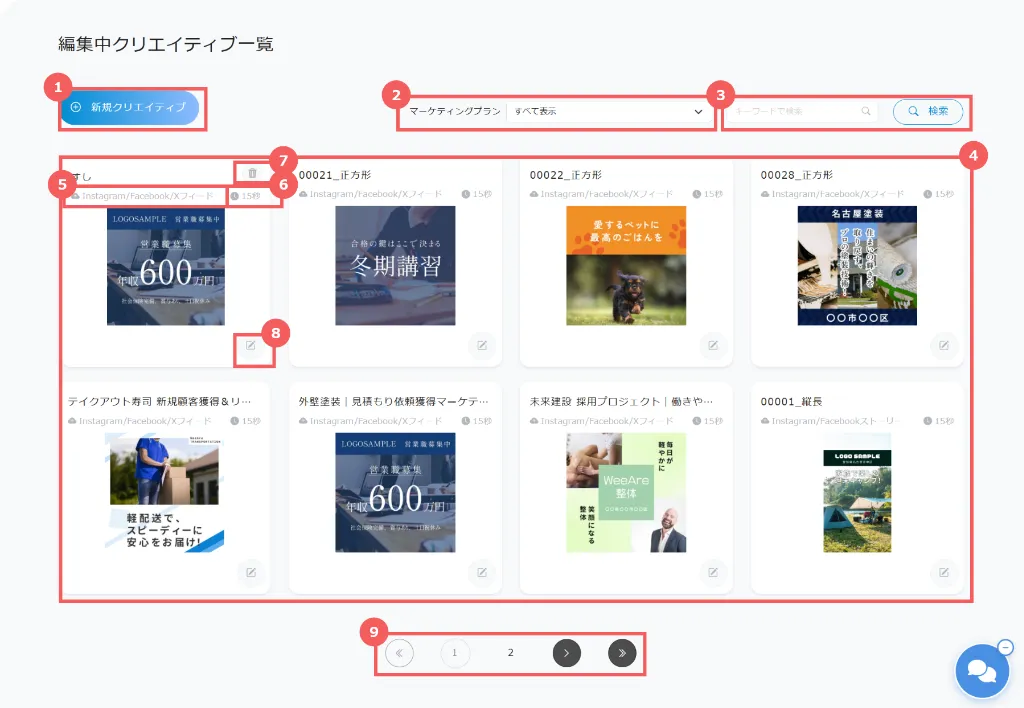Viewport: 1024px width, 708px height.
Task: Click the edit icon on the テイクアウト寿司 card
Action: 251,572
